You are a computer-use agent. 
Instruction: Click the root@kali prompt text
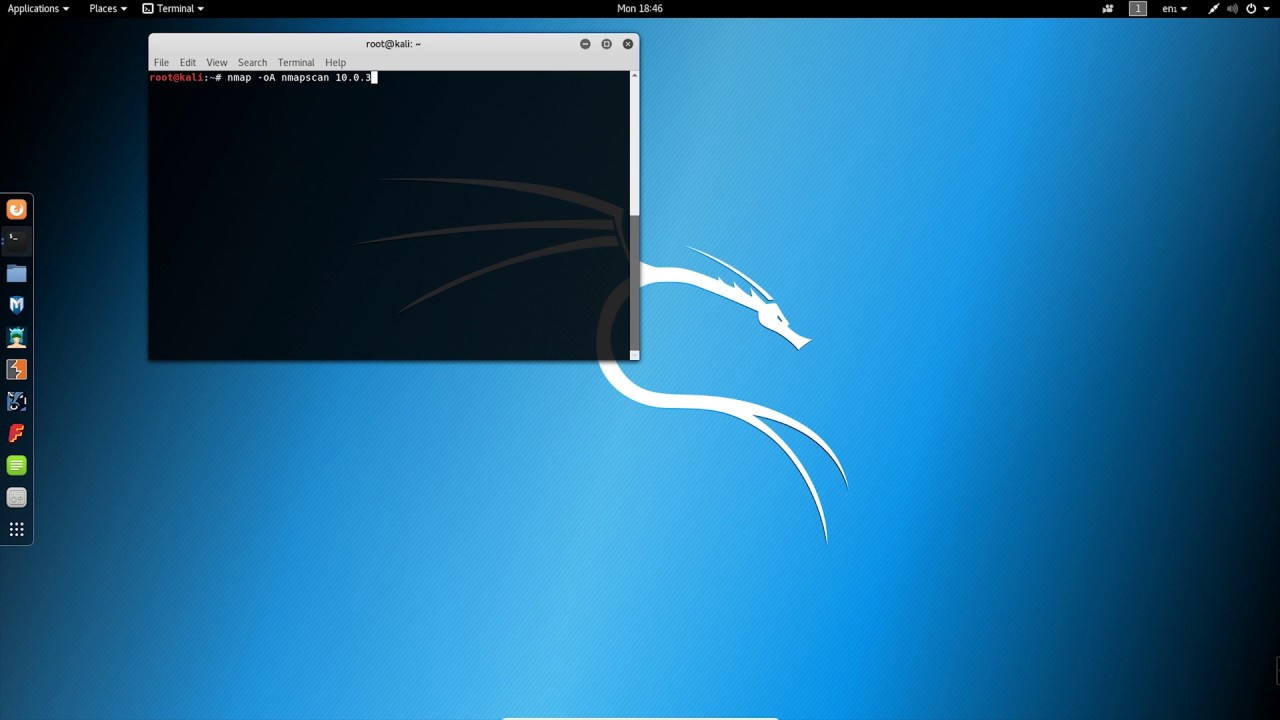click(177, 77)
